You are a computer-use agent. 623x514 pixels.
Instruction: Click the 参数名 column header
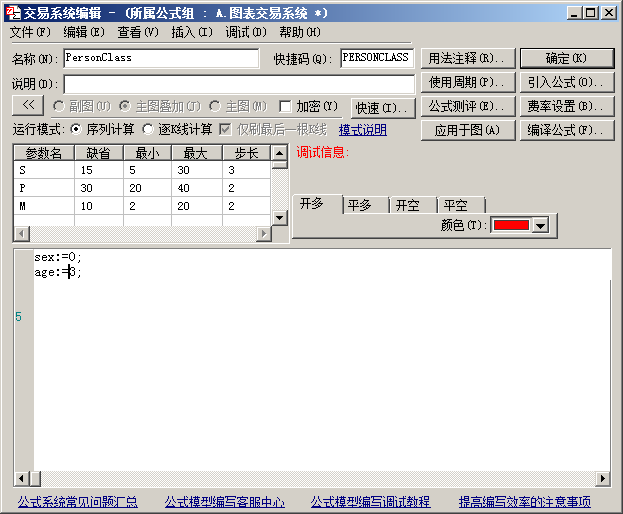[x=44, y=153]
